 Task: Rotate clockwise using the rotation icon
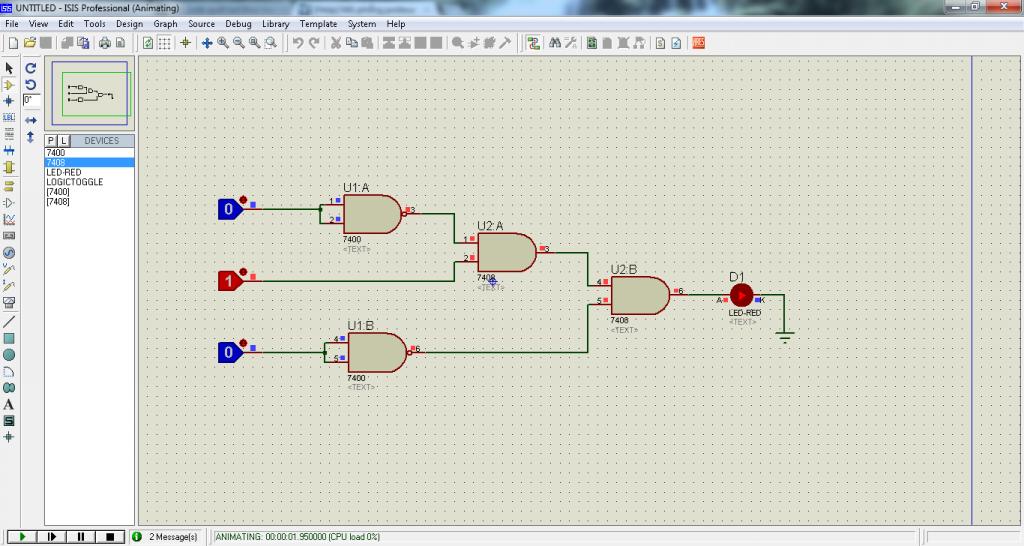click(x=31, y=68)
